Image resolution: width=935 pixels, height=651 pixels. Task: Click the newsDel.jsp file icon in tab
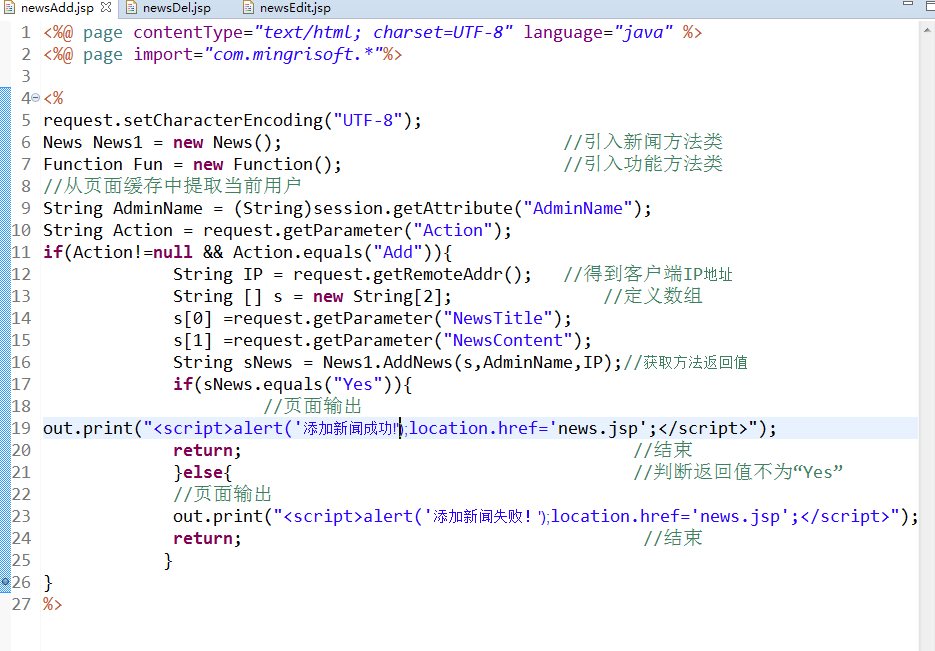(131, 8)
